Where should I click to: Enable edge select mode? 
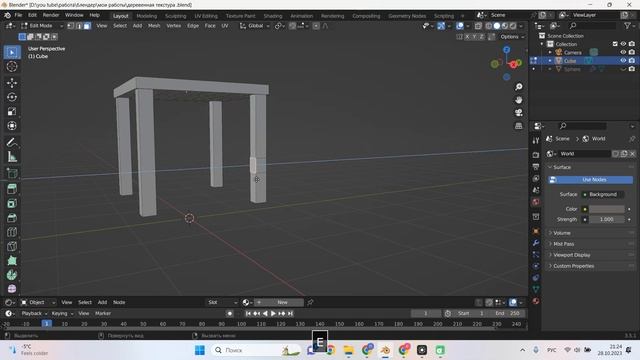point(79,26)
